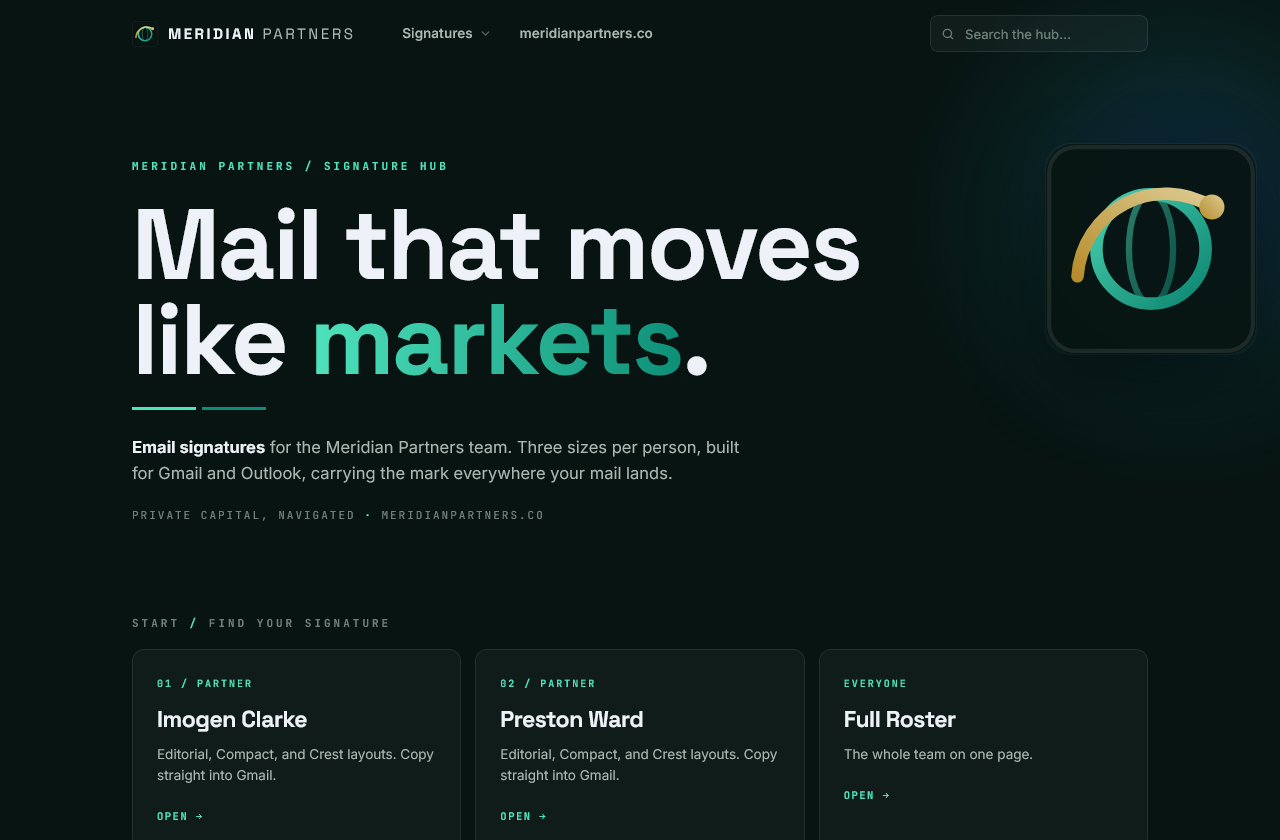Screen dimensions: 1280x840
Task: Open the meridianpartners.co nav link
Action: (586, 34)
